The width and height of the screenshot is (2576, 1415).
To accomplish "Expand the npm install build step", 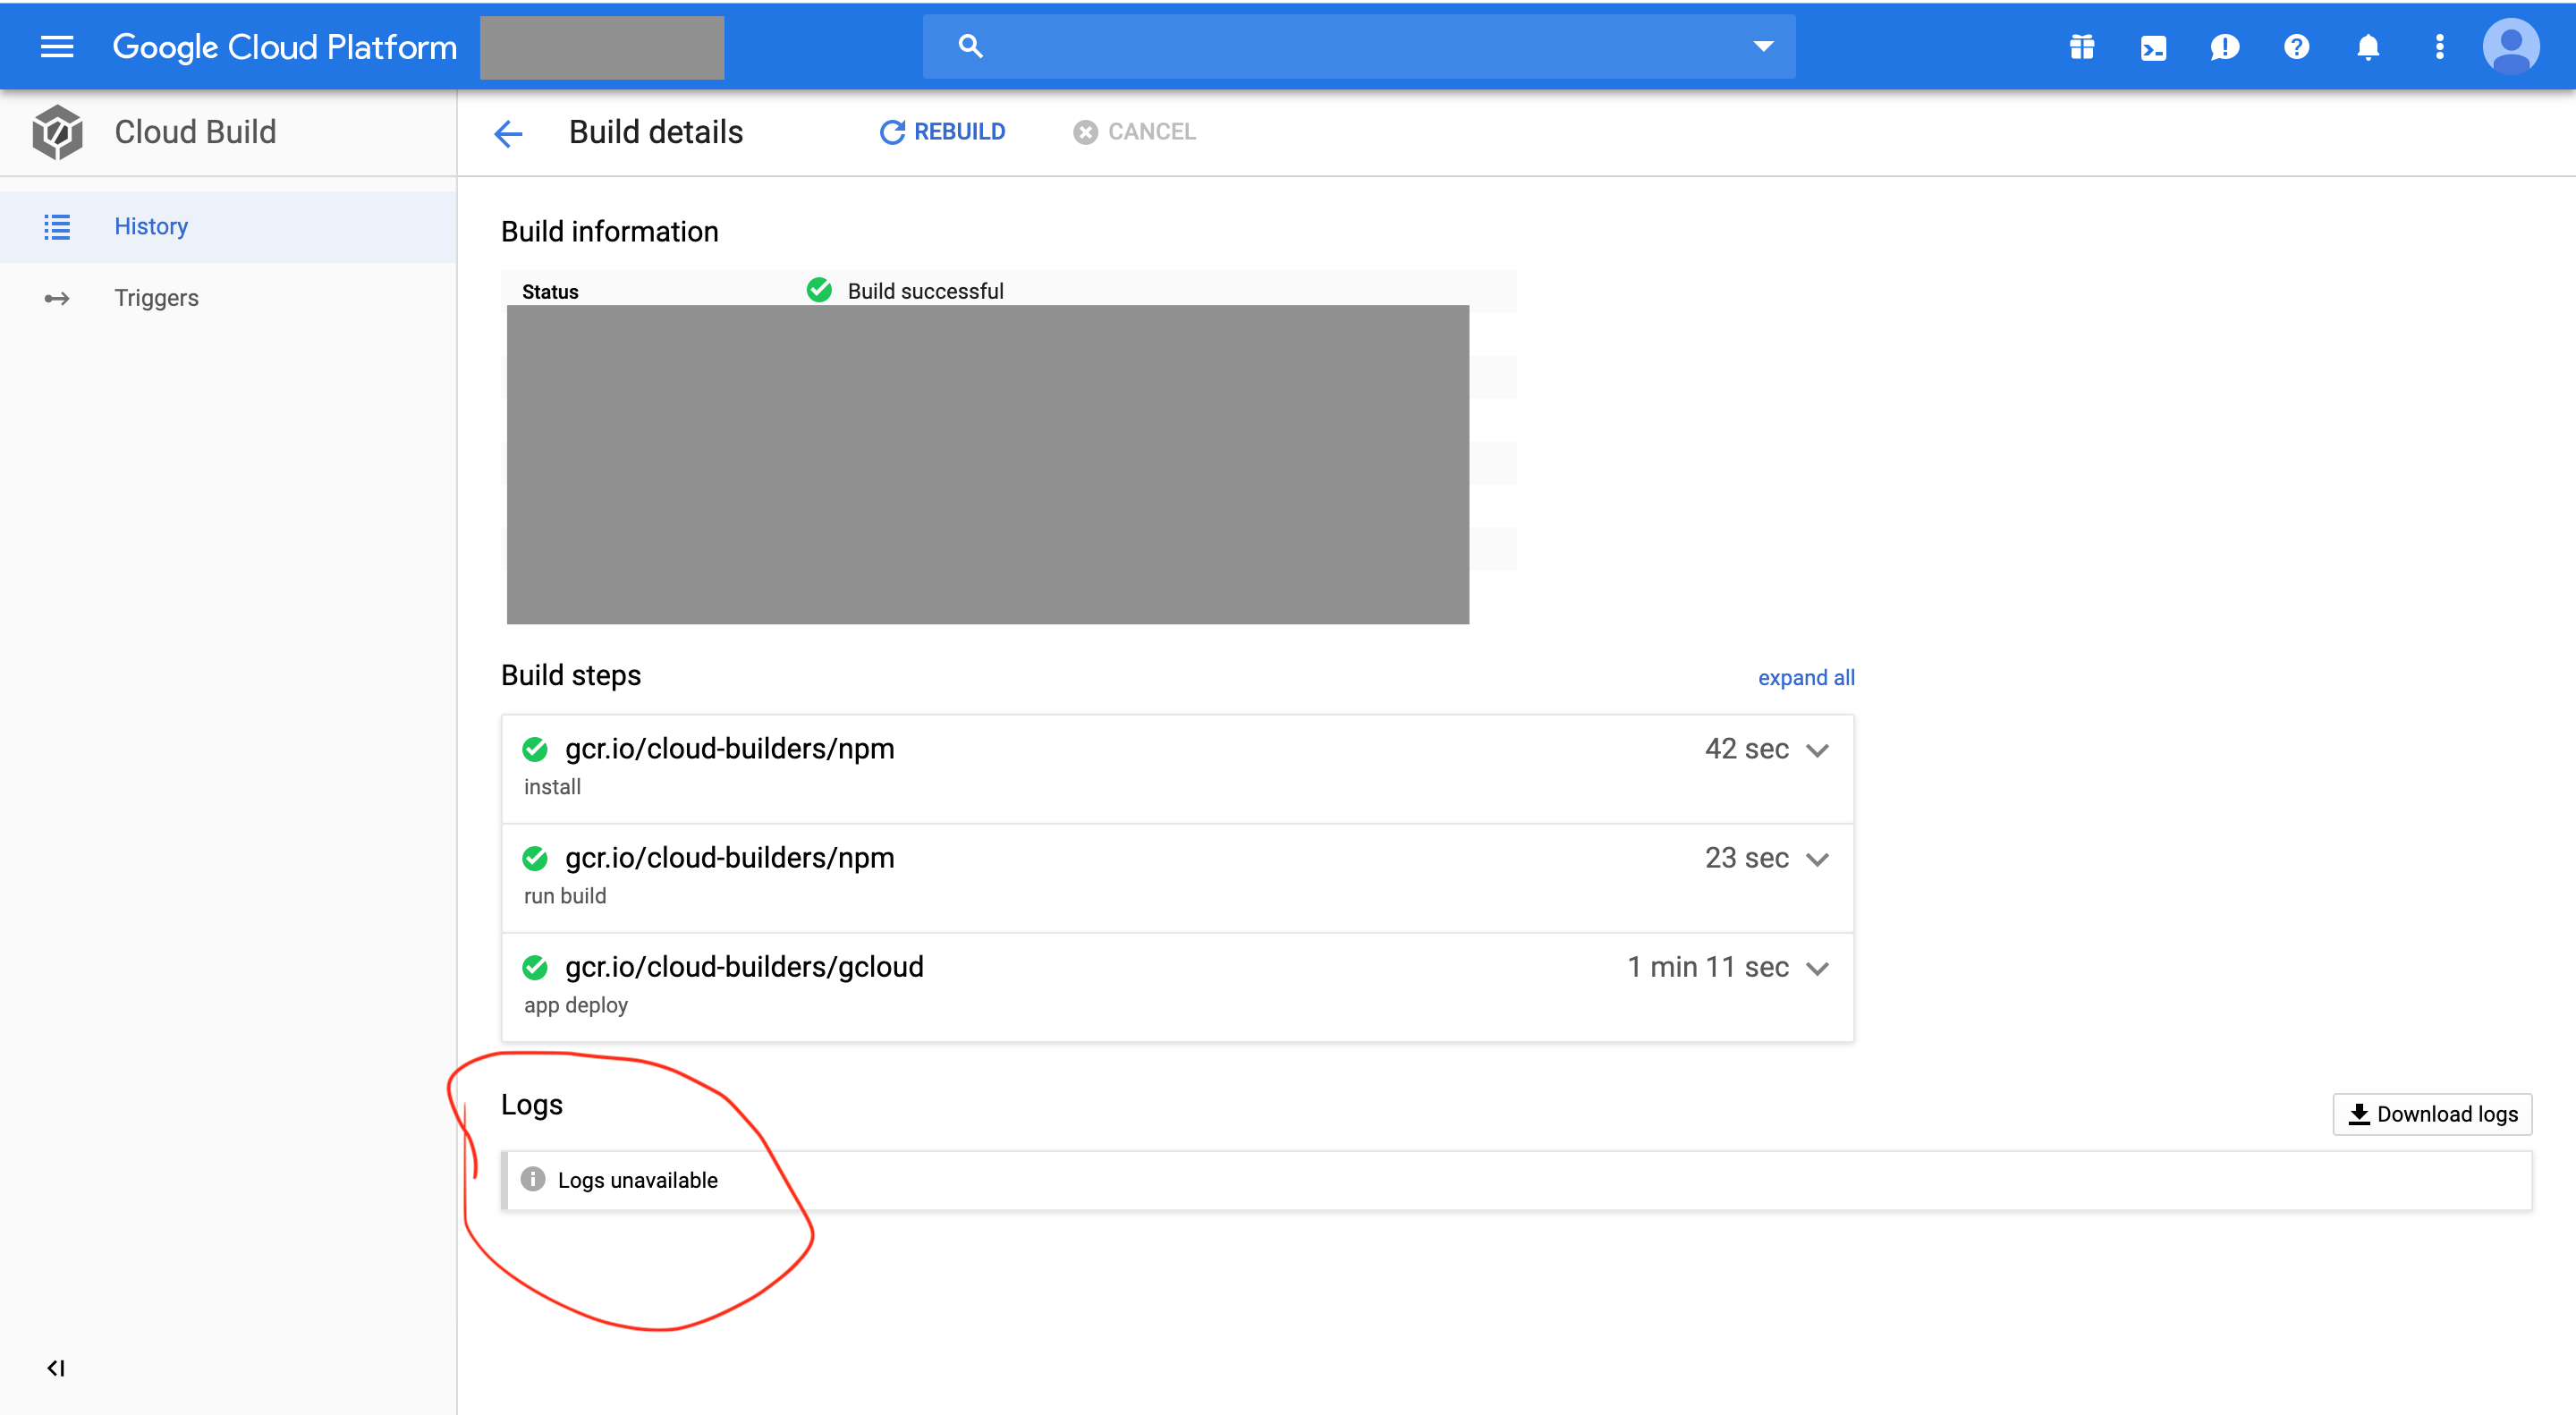I will click(1817, 750).
